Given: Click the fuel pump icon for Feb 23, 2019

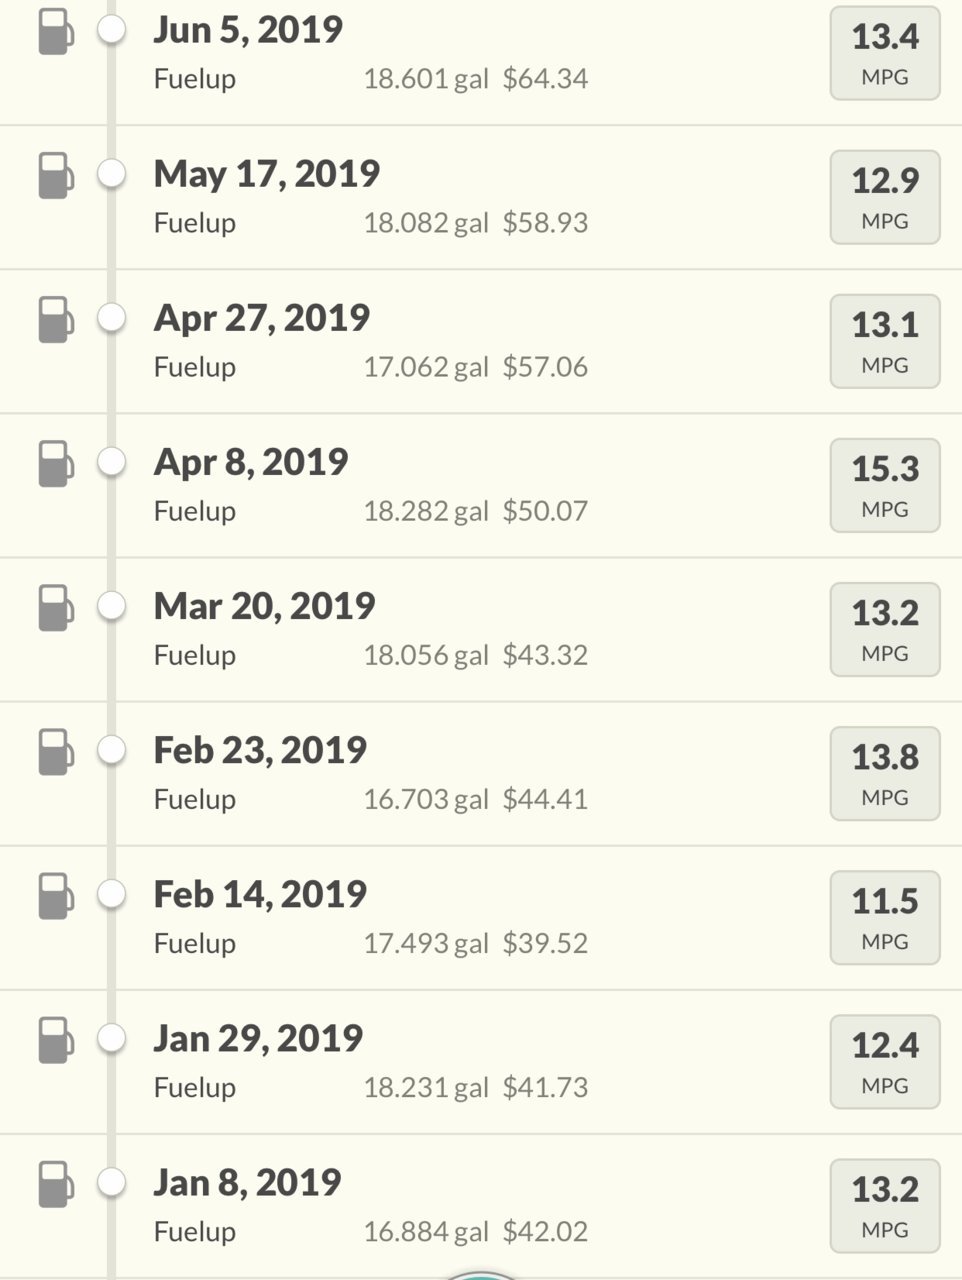Looking at the screenshot, I should (x=56, y=751).
